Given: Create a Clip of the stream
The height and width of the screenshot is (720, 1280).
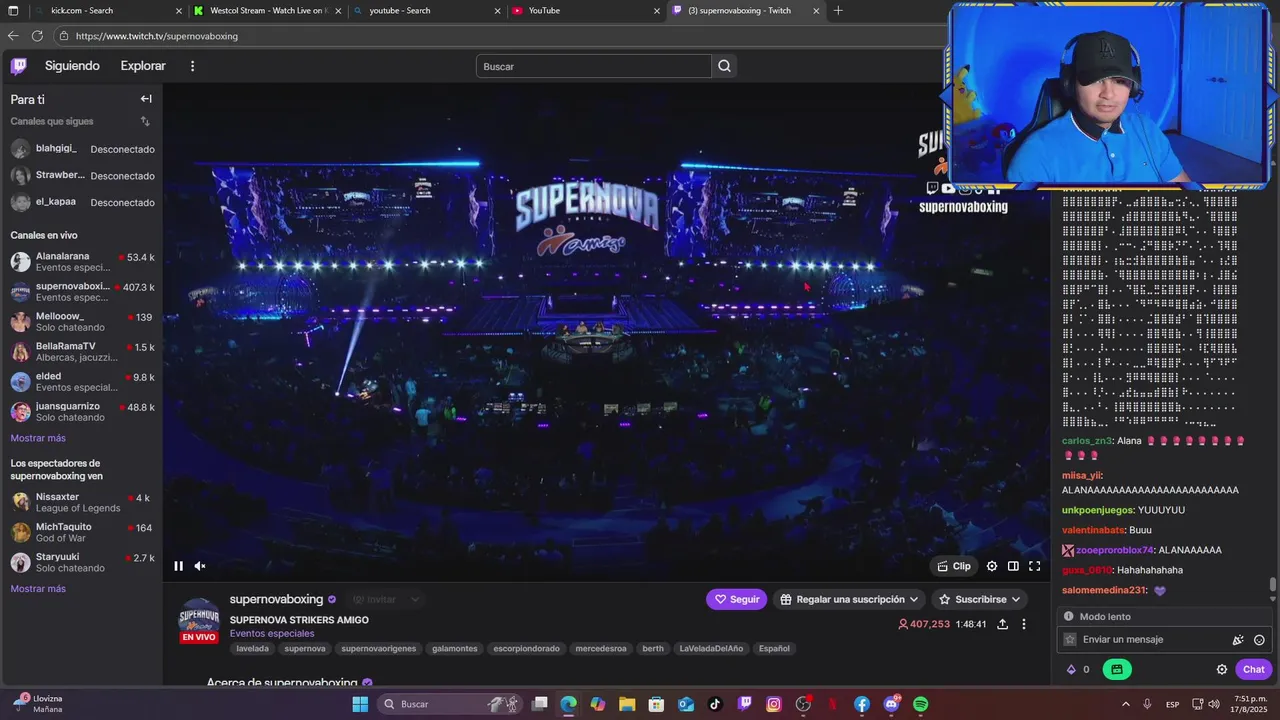Looking at the screenshot, I should [954, 566].
